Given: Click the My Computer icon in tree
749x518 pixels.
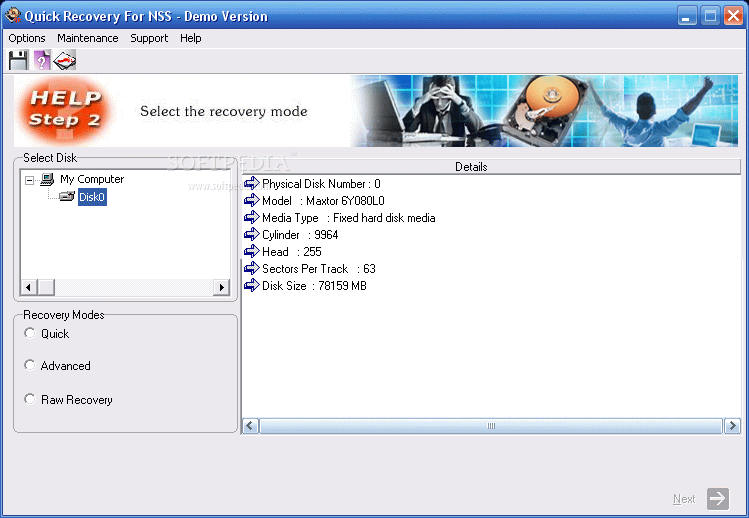Looking at the screenshot, I should coord(47,179).
